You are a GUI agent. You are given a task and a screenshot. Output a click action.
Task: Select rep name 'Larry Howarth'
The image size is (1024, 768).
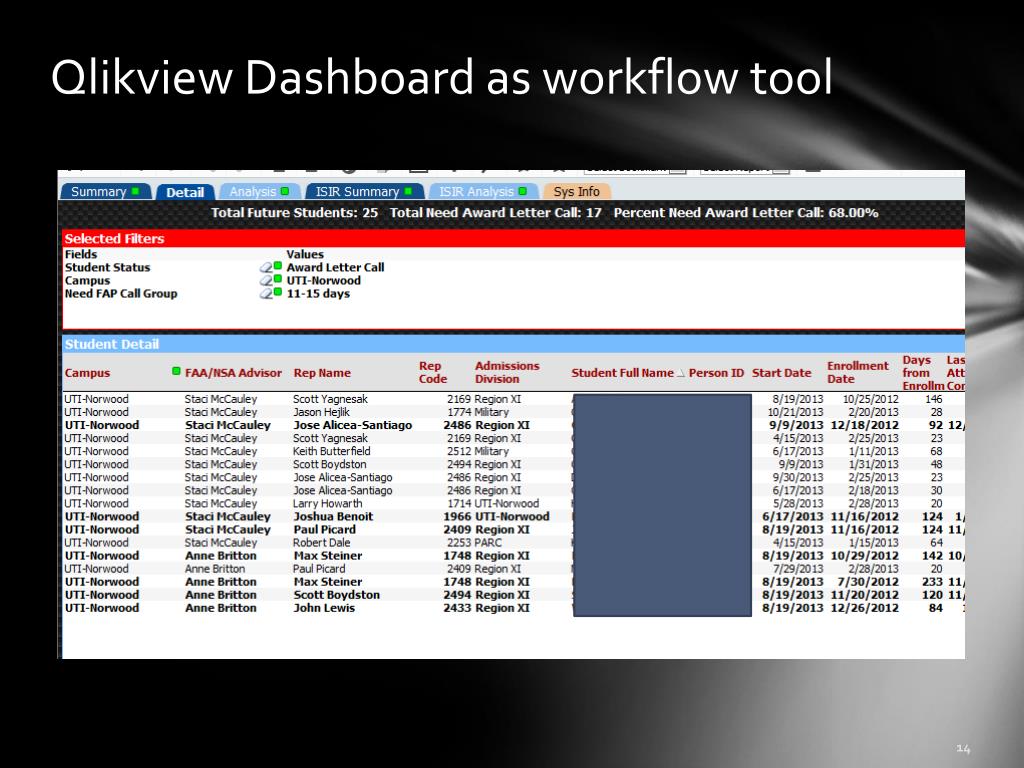(327, 504)
